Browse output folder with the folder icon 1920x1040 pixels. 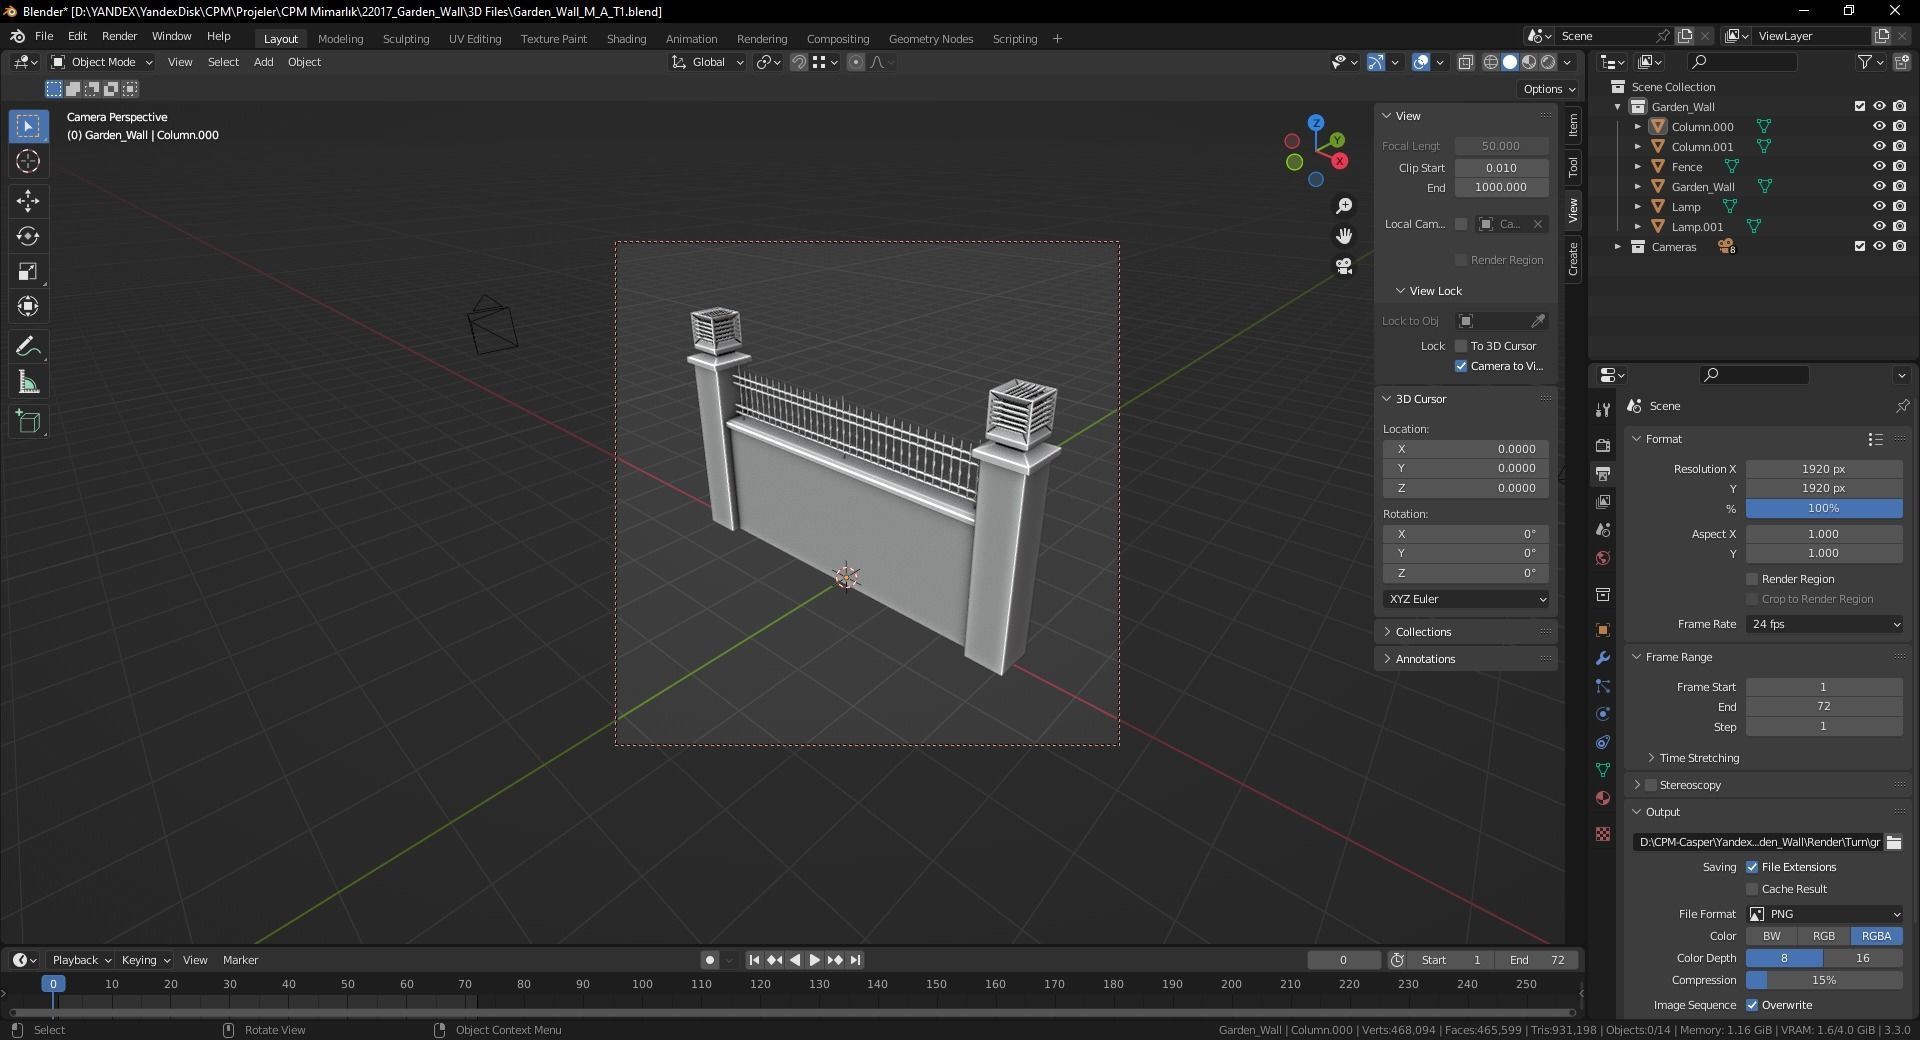tap(1894, 842)
